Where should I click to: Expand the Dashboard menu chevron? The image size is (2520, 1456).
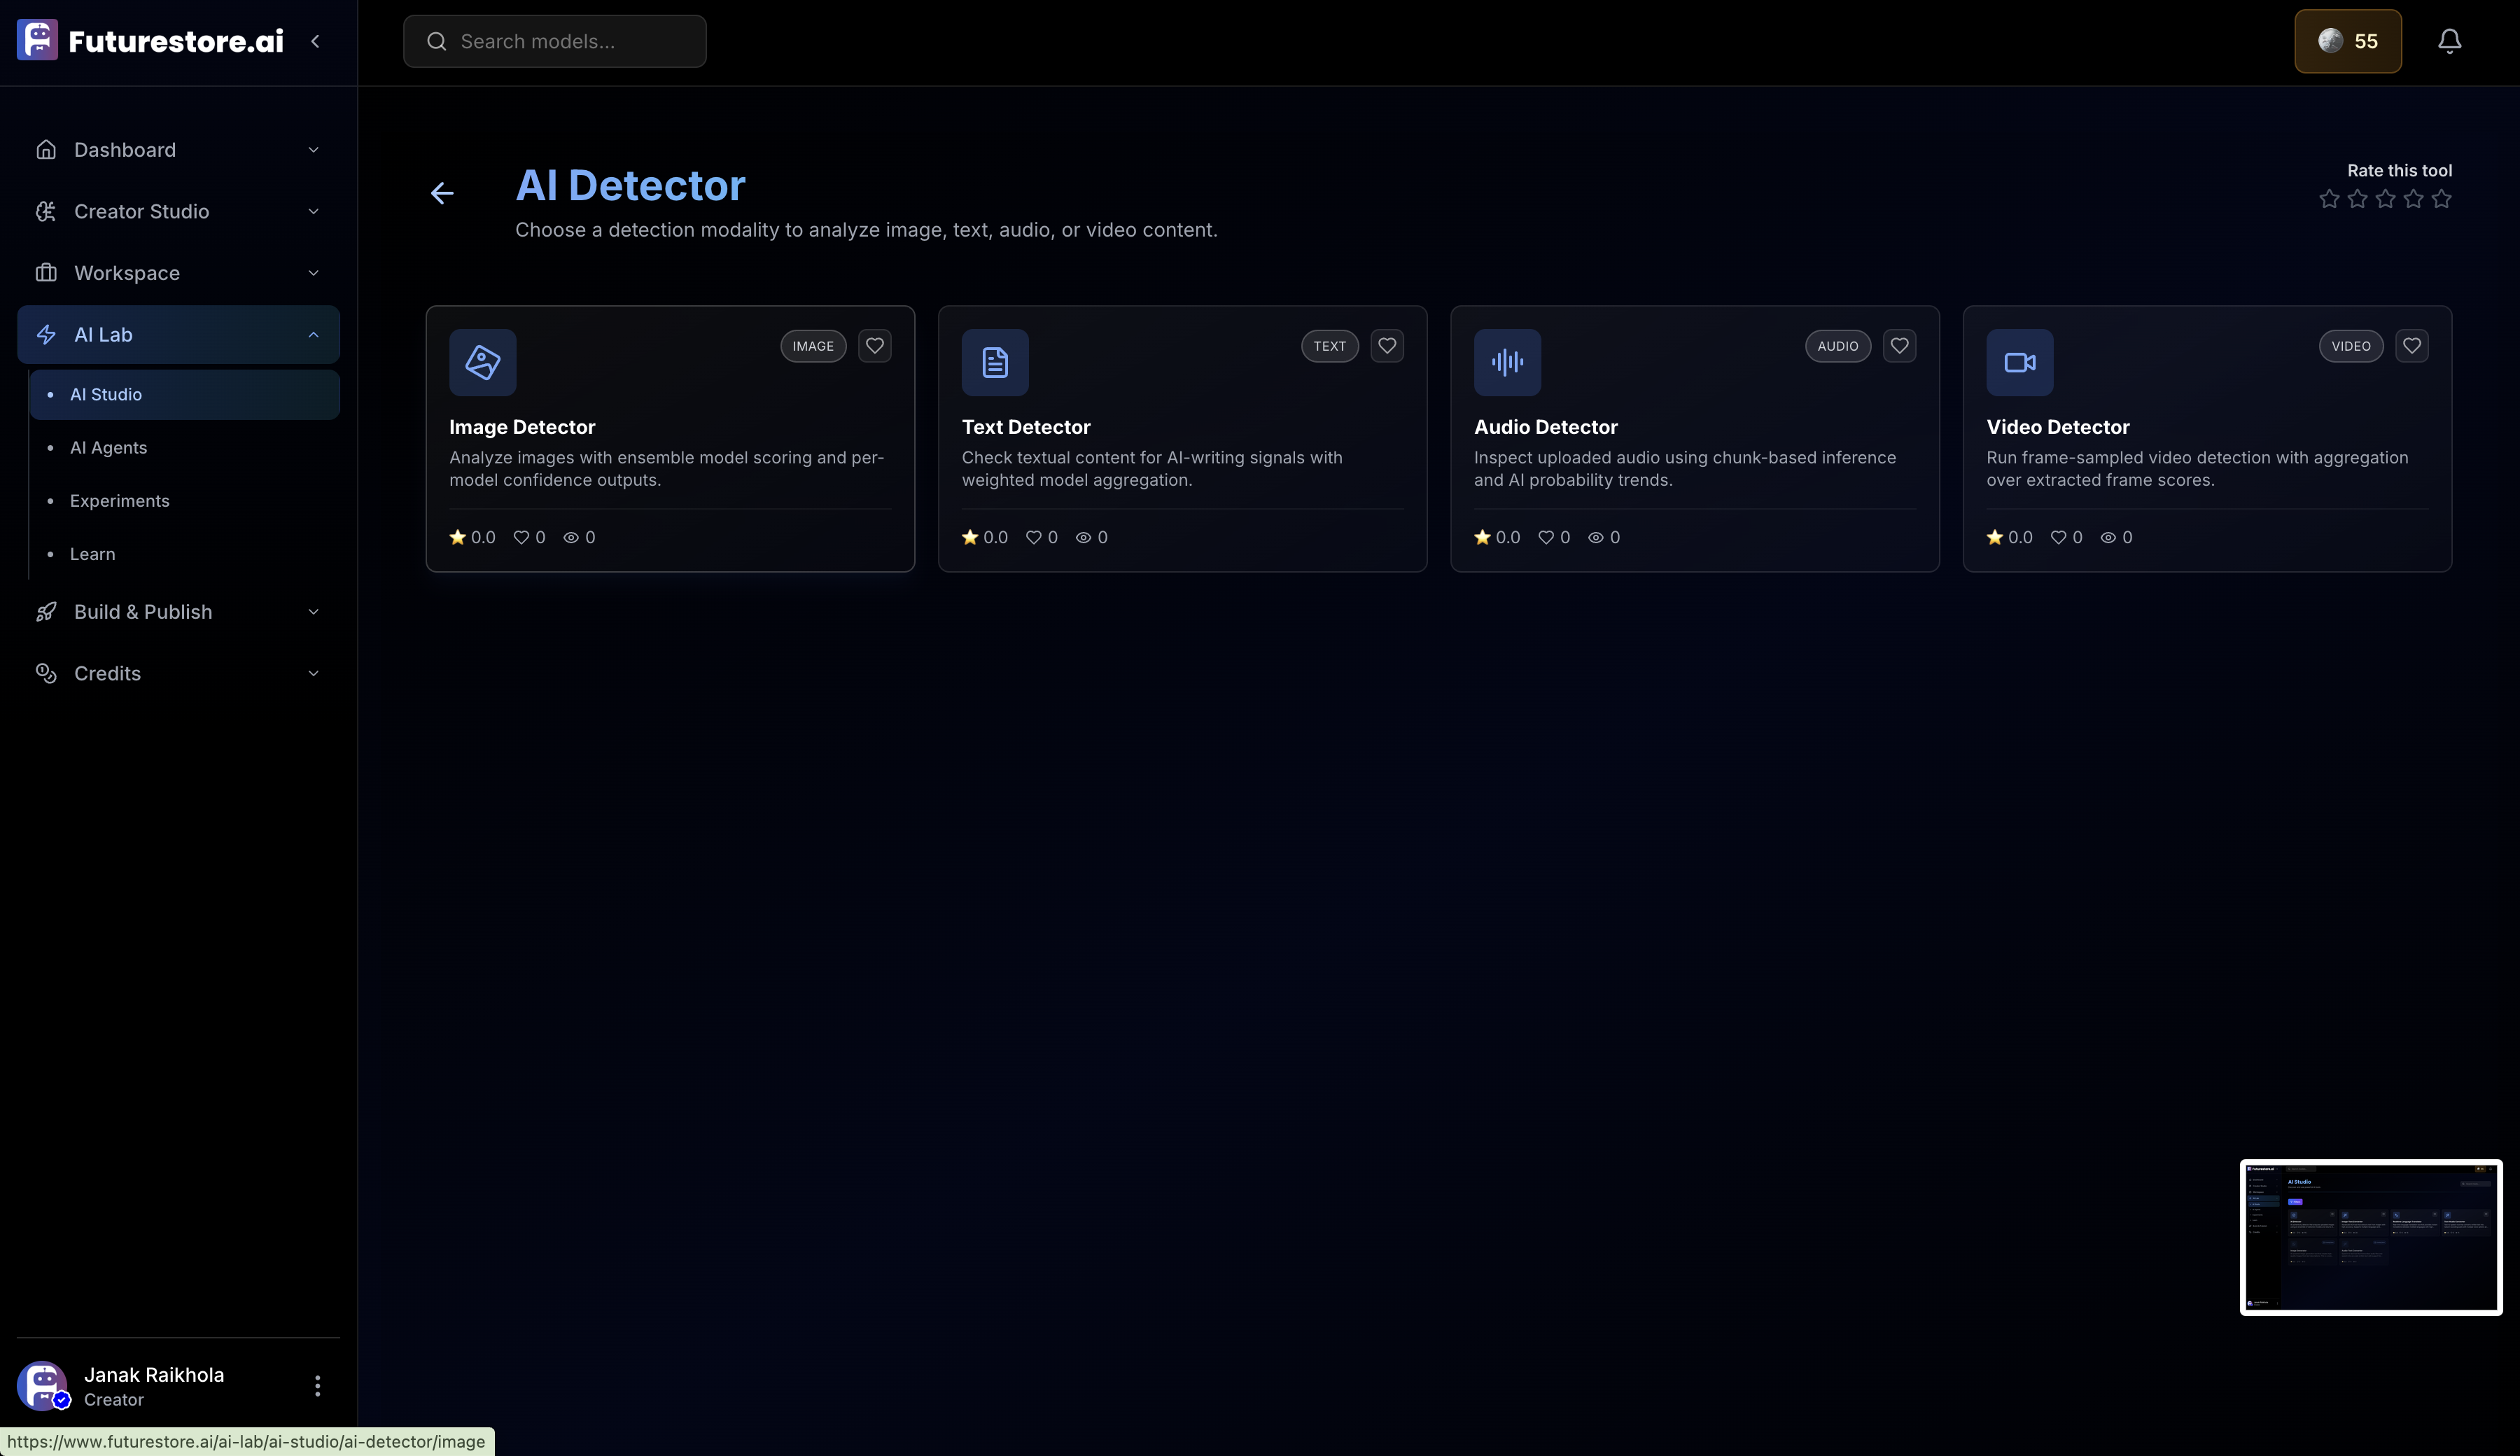[x=313, y=150]
